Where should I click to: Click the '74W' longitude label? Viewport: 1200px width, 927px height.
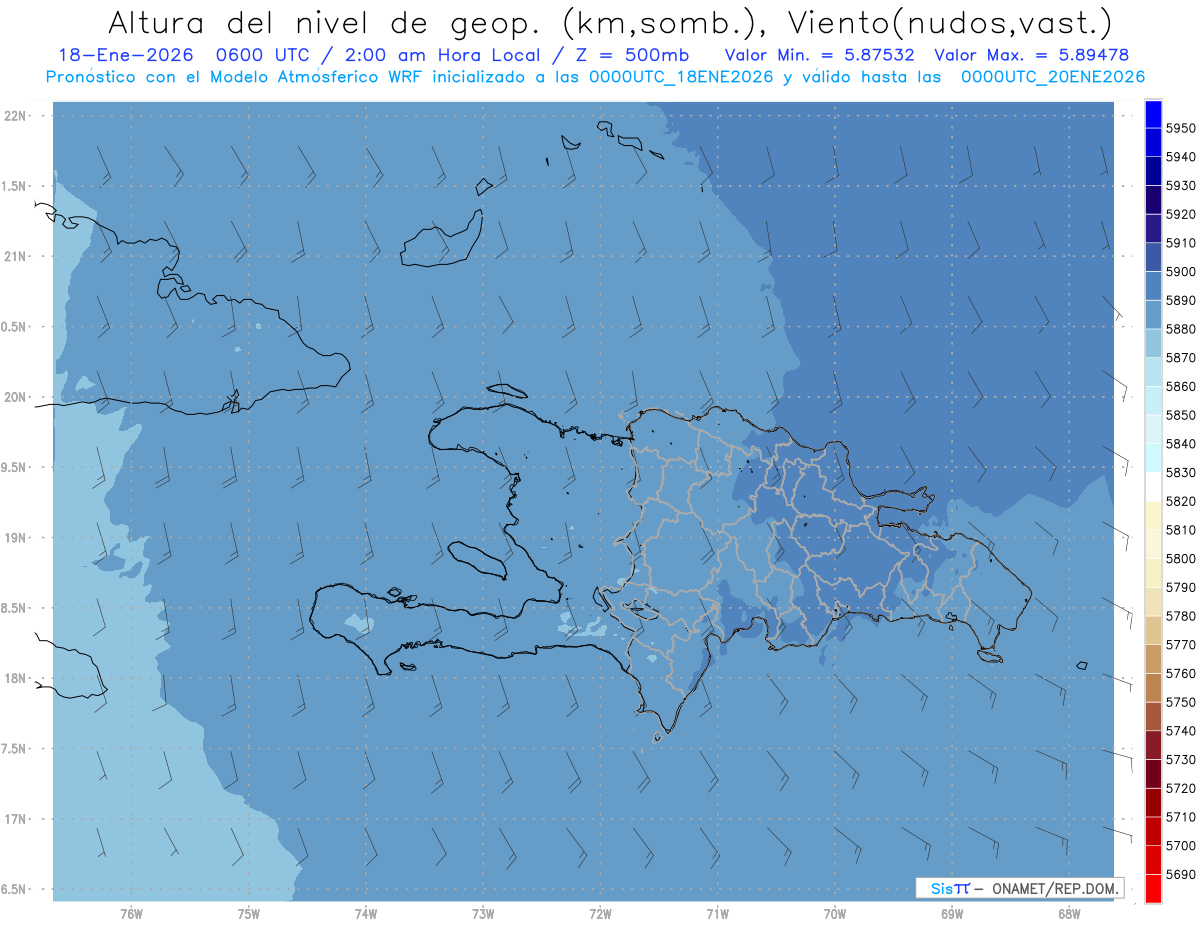pyautogui.click(x=366, y=913)
